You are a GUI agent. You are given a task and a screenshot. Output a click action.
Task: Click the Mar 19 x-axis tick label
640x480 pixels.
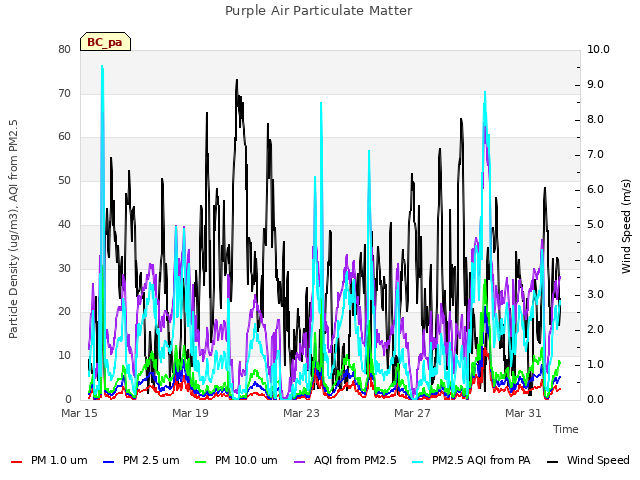pos(190,413)
